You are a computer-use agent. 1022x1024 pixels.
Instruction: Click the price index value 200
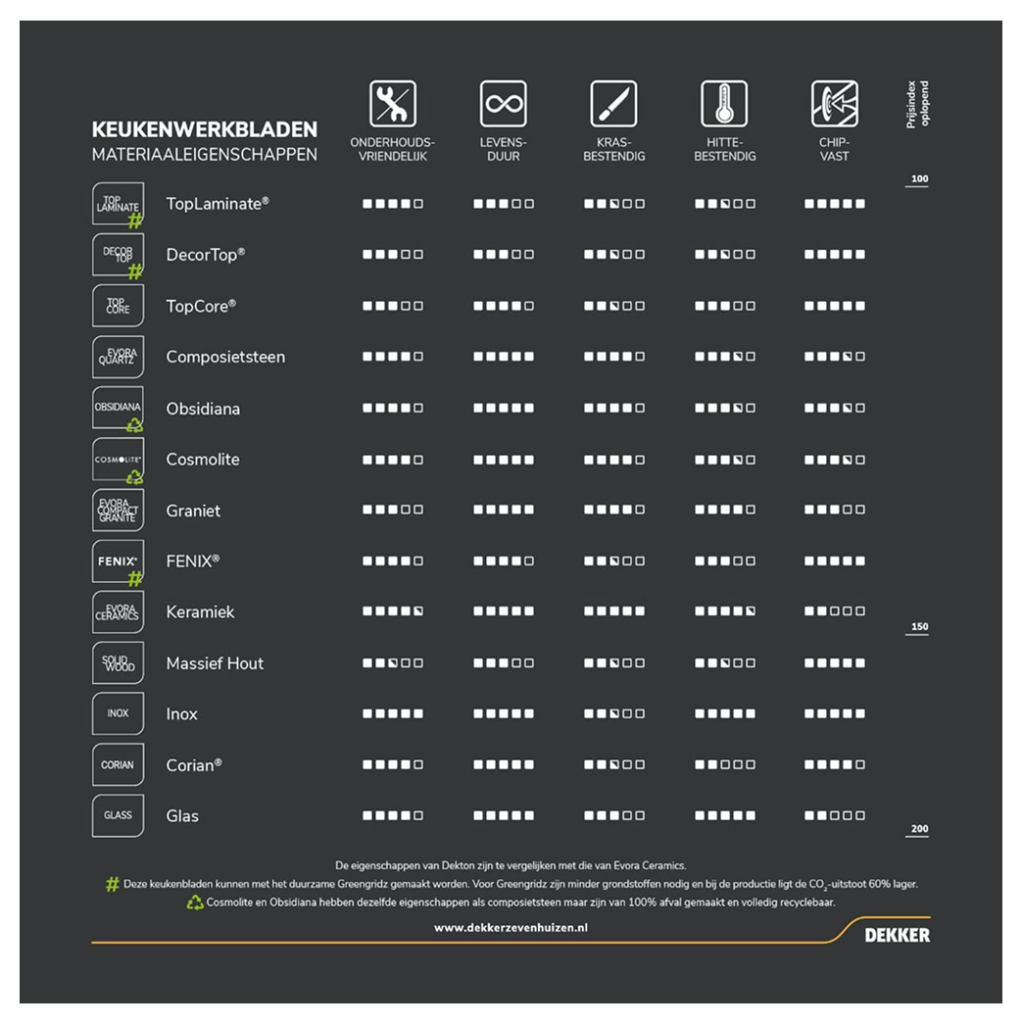[919, 829]
